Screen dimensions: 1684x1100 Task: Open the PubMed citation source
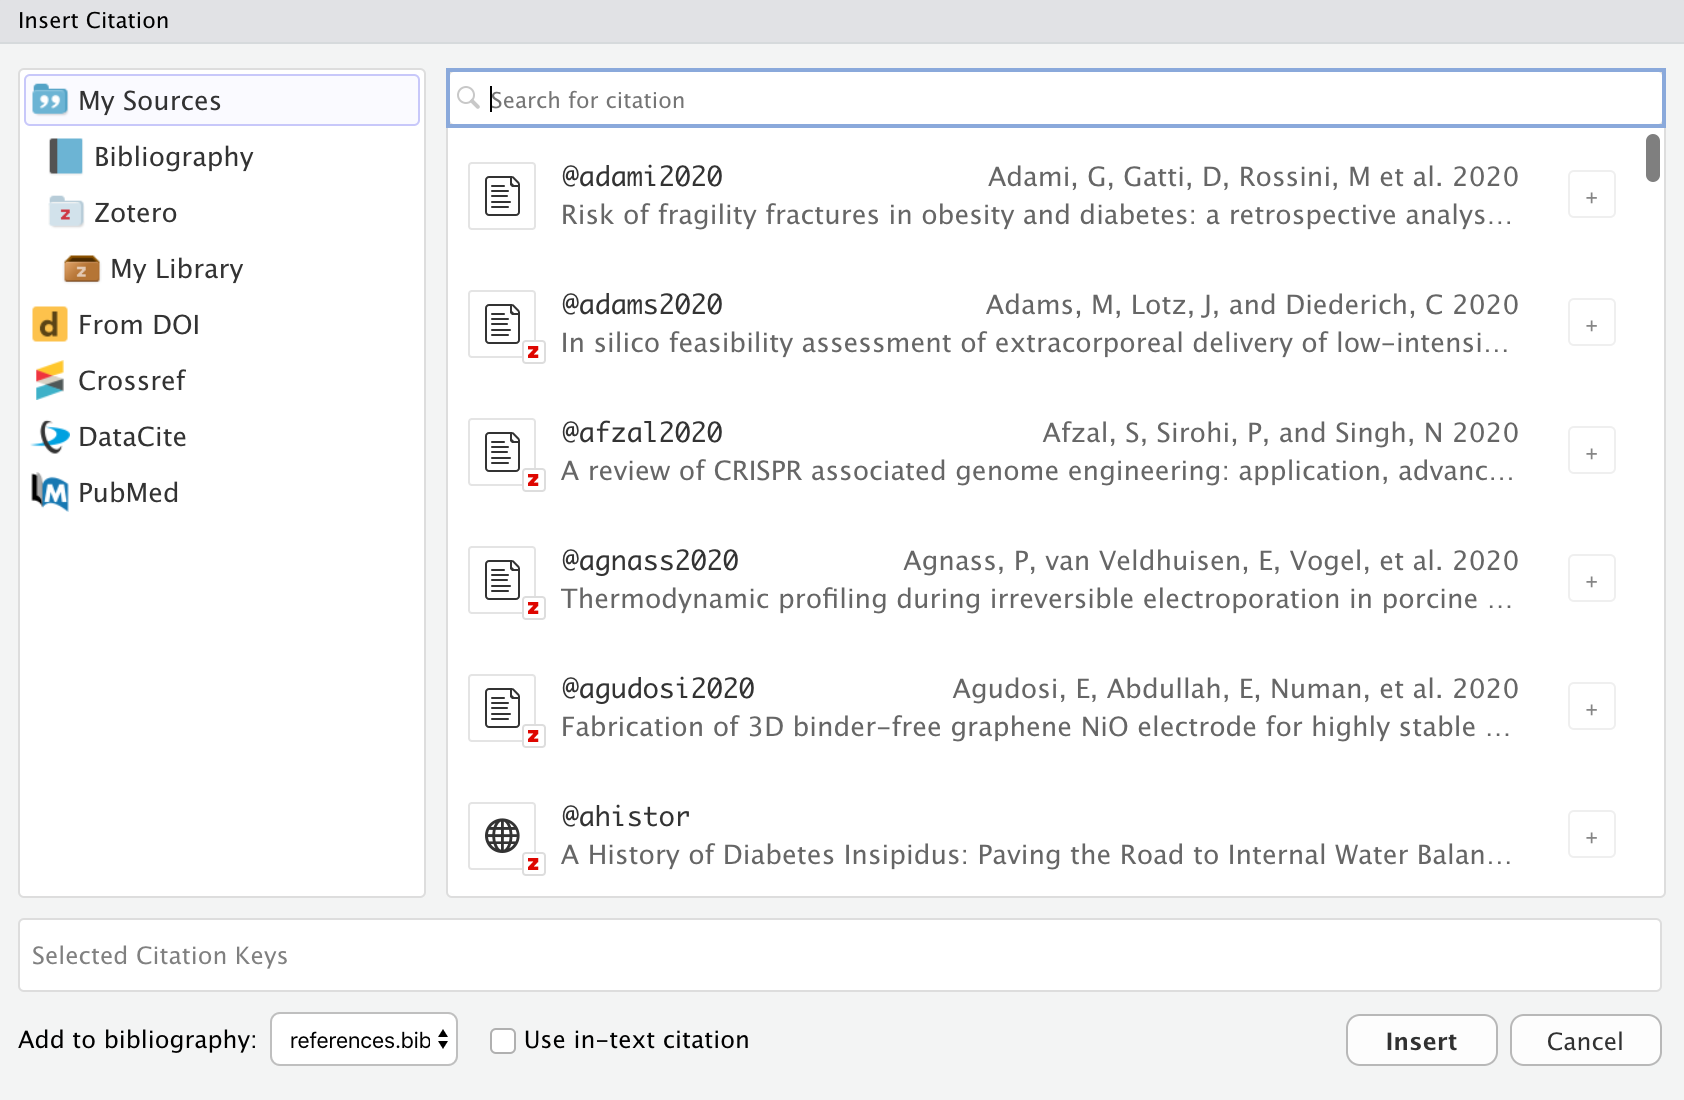coord(128,492)
